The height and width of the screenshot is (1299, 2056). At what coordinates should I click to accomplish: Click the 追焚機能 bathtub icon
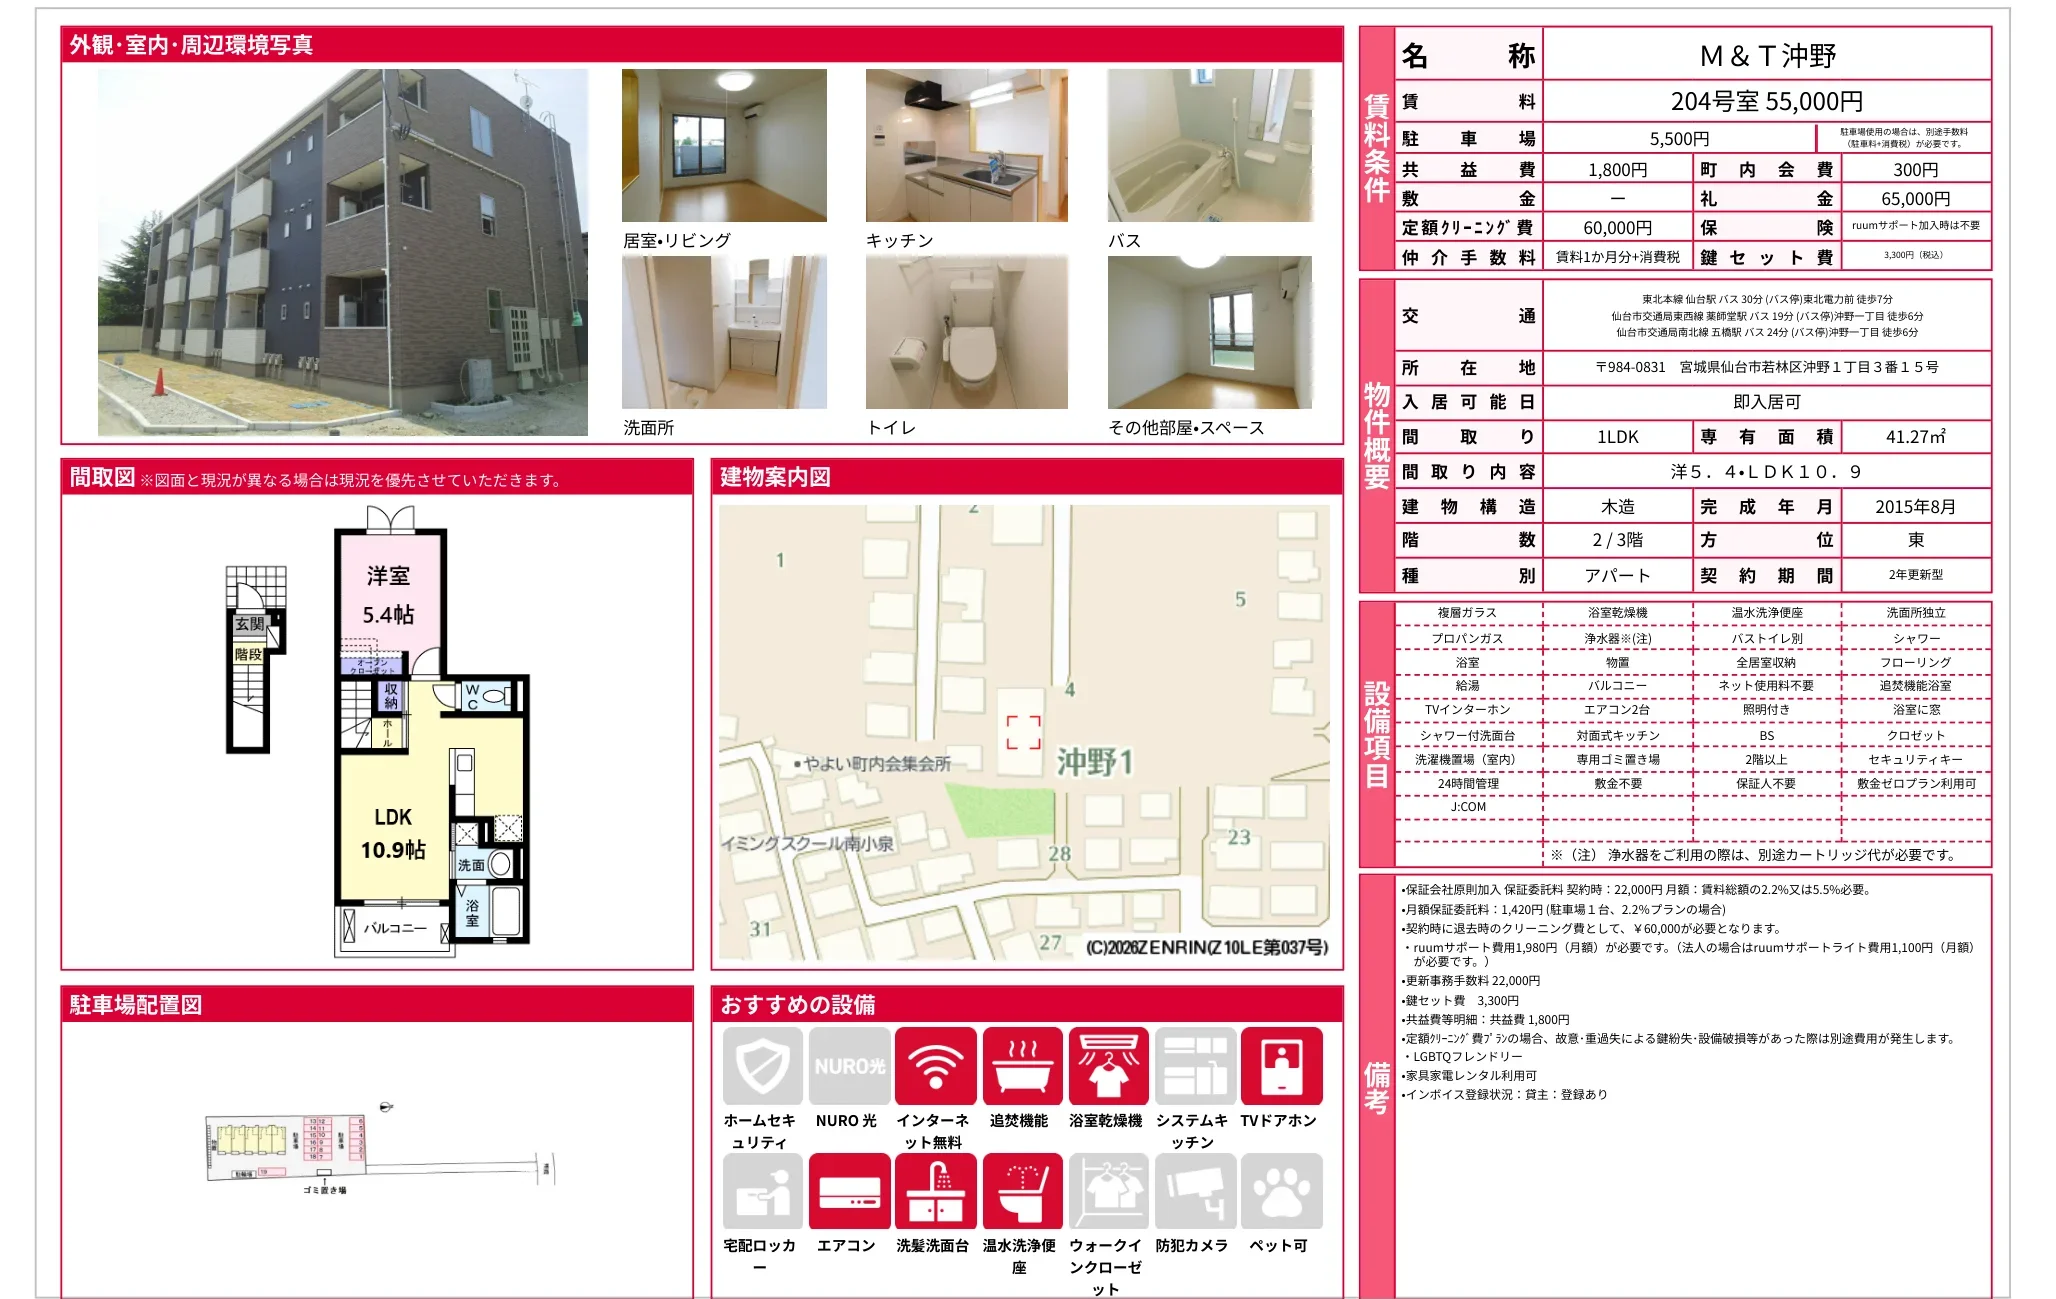(x=1022, y=1066)
